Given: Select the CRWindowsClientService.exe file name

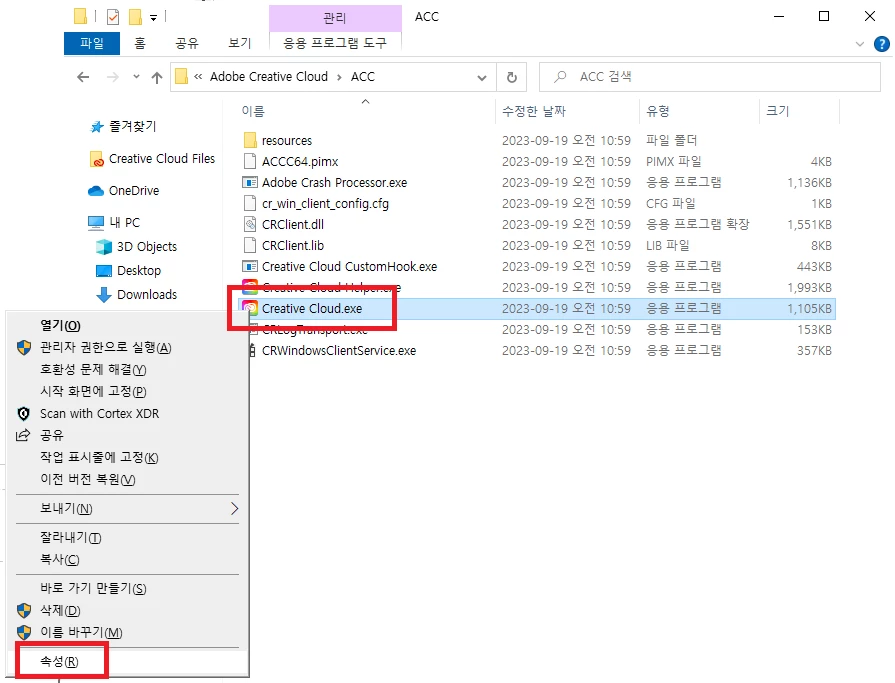Looking at the screenshot, I should click(339, 350).
